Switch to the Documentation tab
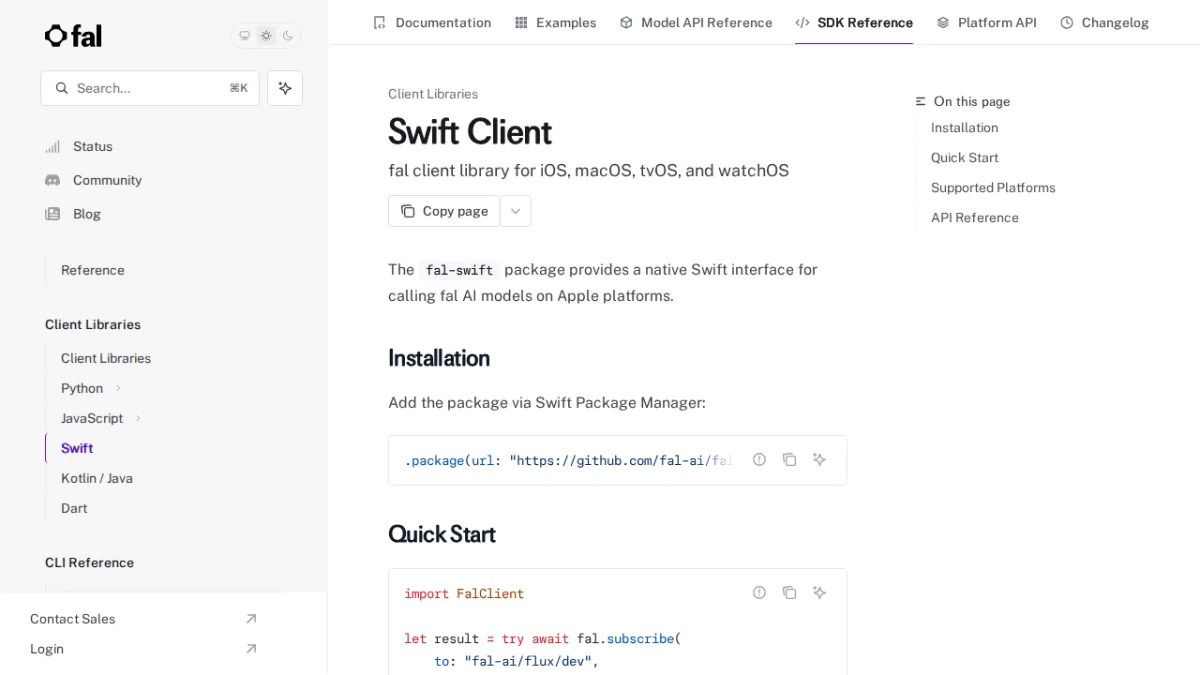This screenshot has height=675, width=1200. point(432,22)
